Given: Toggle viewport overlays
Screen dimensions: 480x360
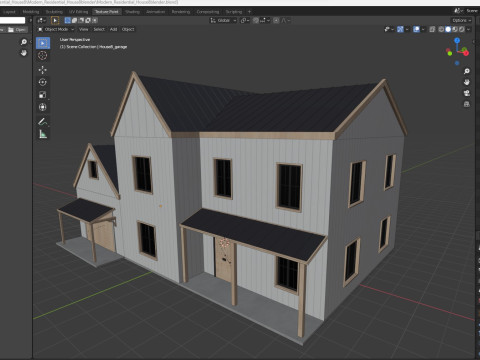Looking at the screenshot, I should pyautogui.click(x=416, y=29).
